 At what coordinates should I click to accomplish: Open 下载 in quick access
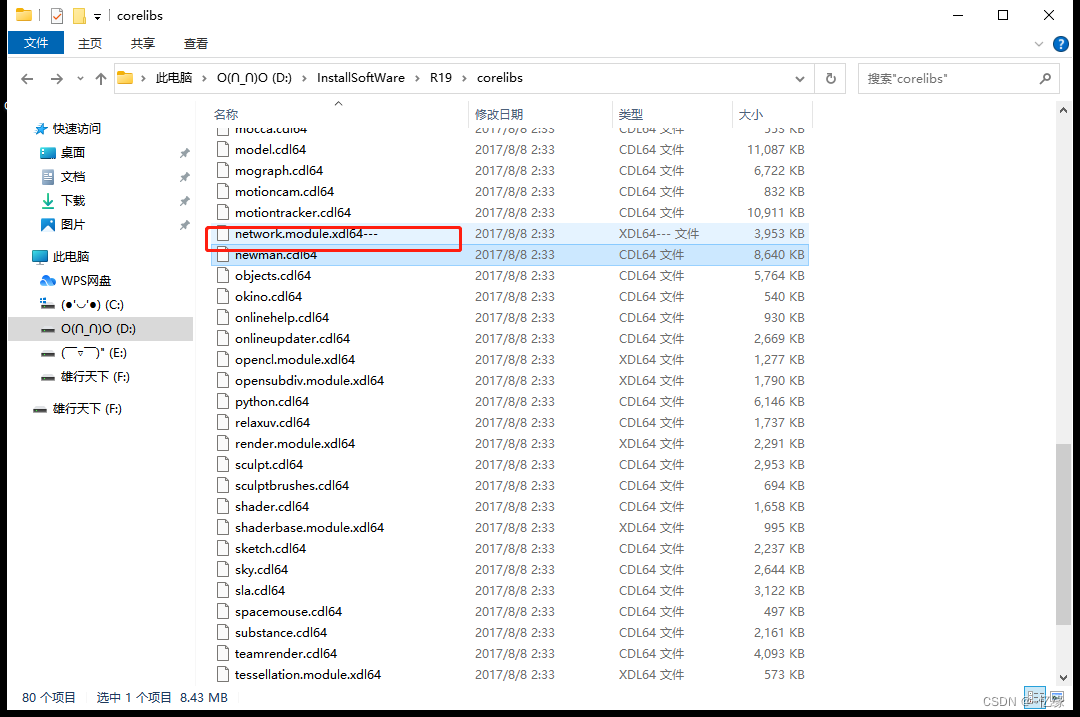click(72, 200)
